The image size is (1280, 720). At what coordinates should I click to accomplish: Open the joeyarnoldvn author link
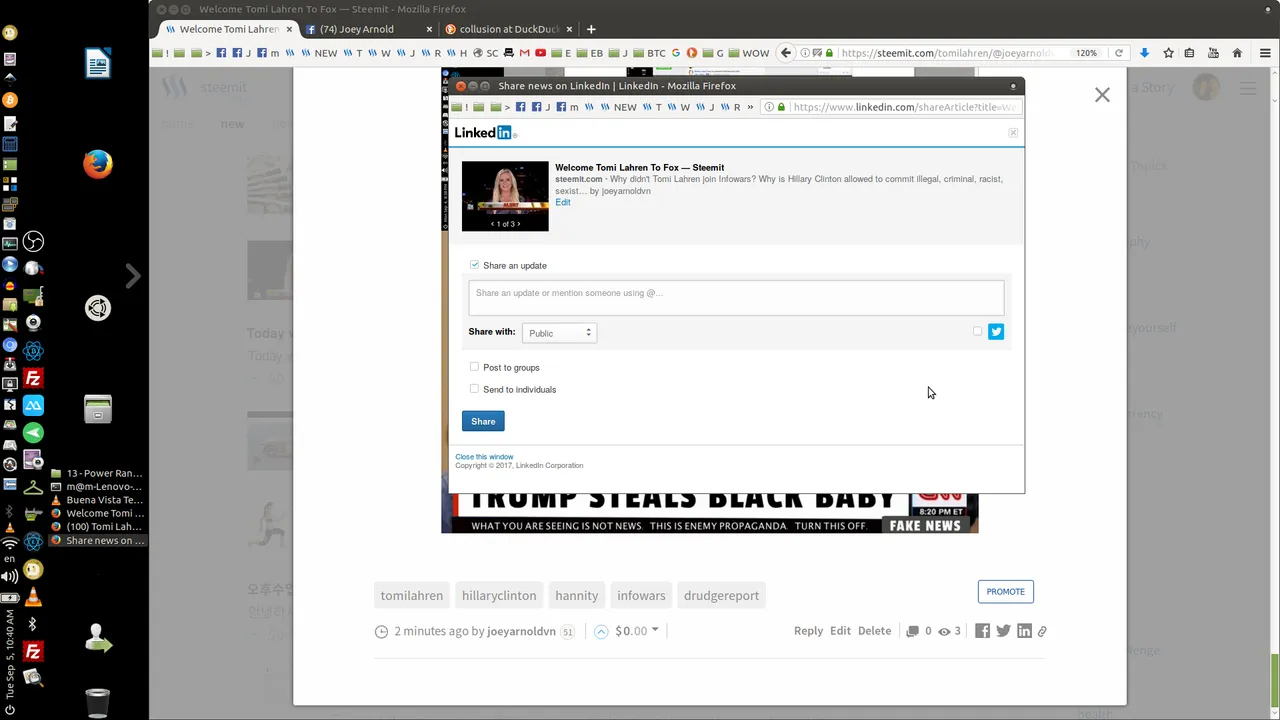tap(521, 631)
